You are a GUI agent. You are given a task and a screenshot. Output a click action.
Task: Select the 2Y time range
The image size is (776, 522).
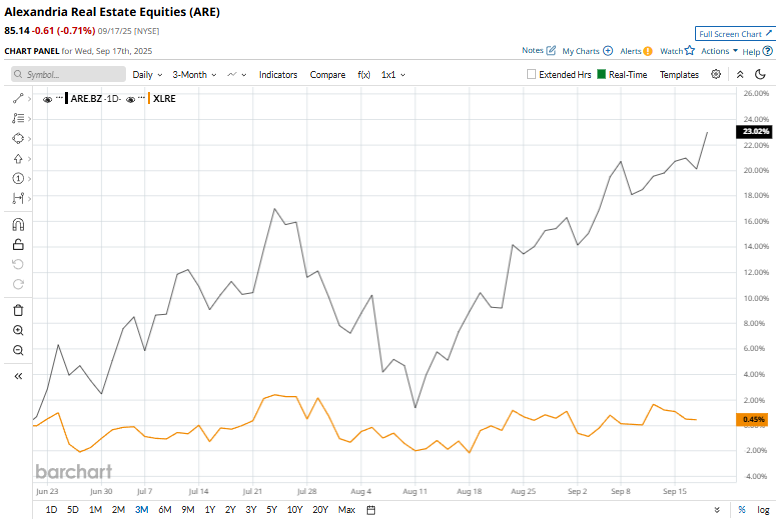click(x=230, y=510)
